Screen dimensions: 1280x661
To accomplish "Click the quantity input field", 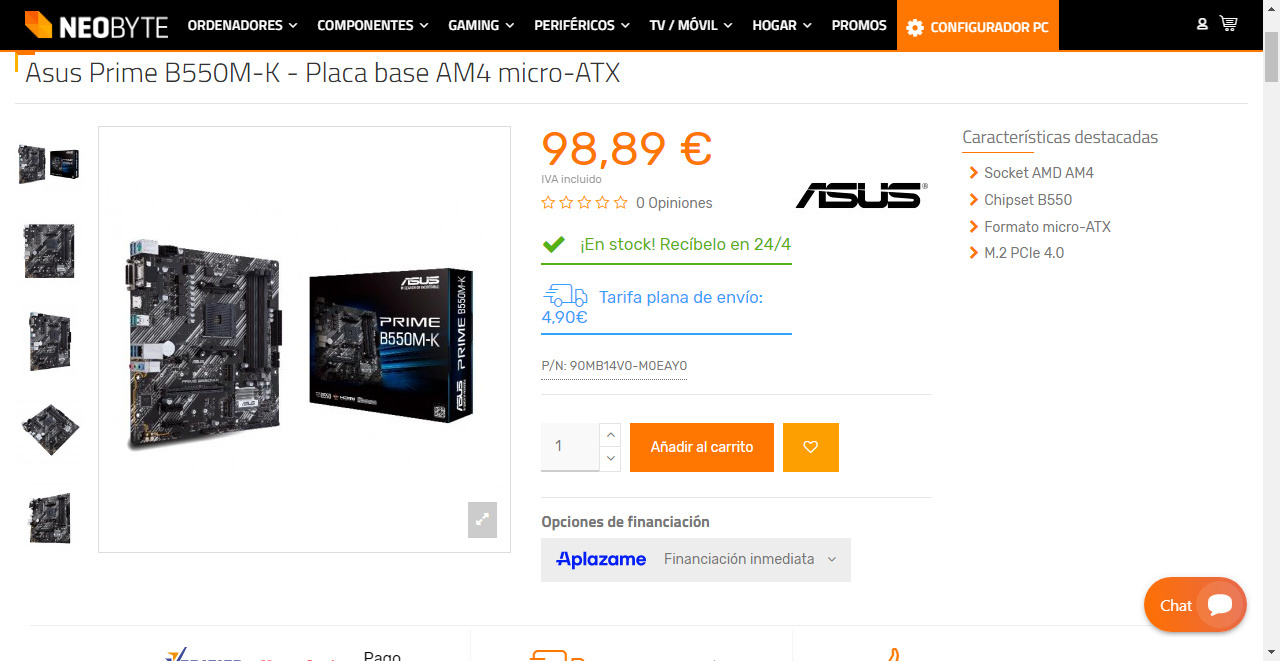I will click(x=570, y=447).
